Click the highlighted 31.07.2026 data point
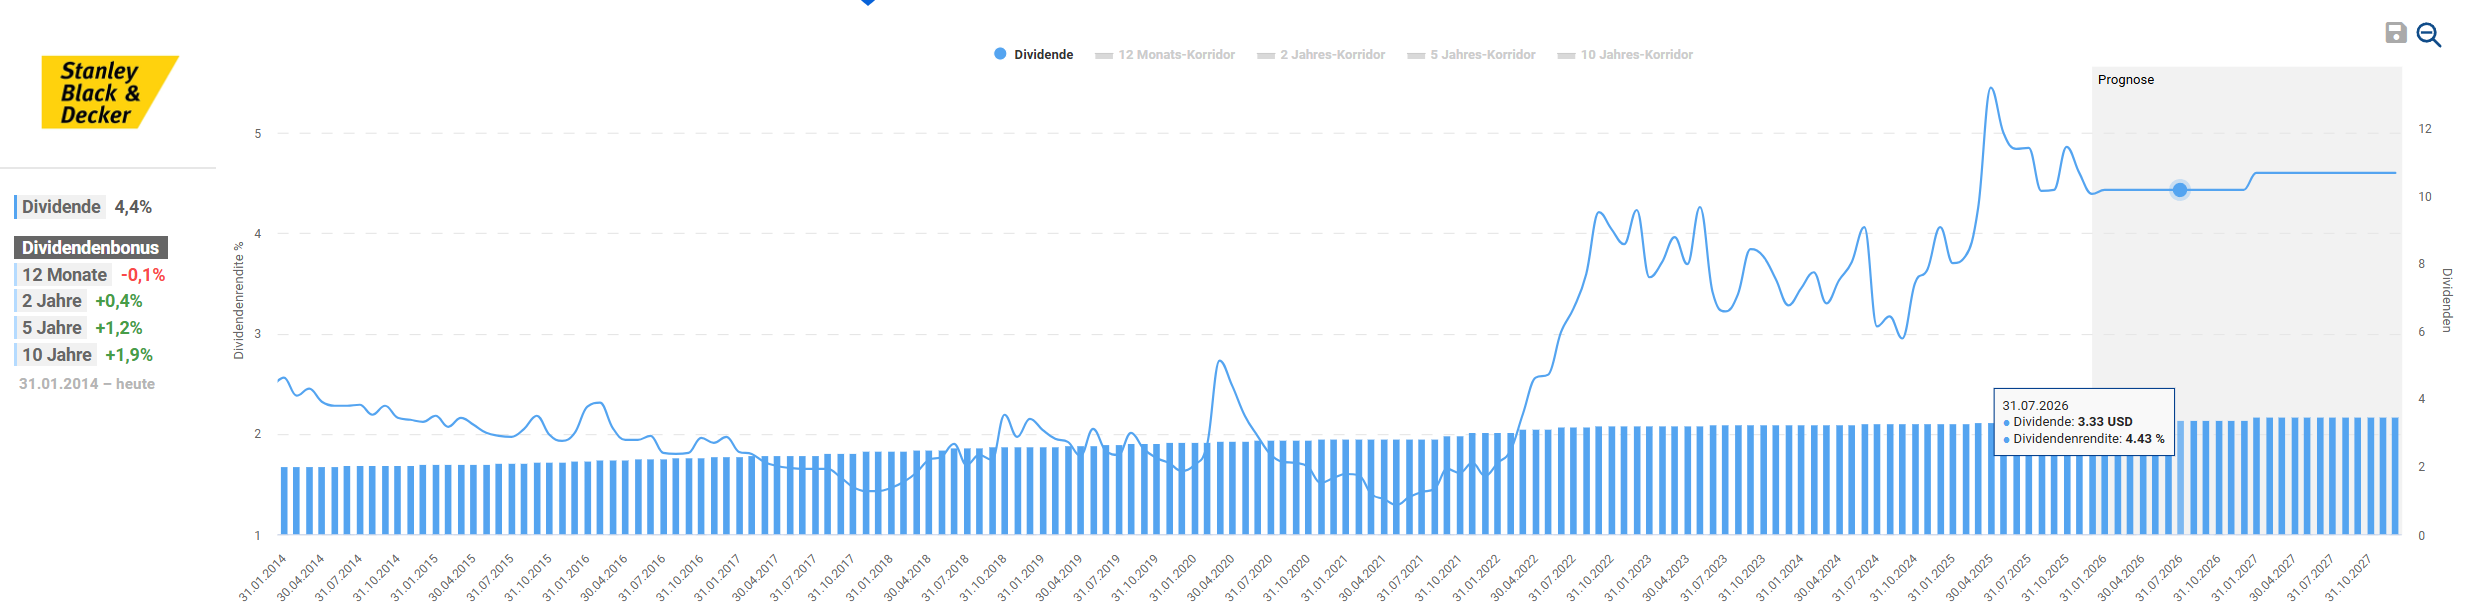Viewport: 2468px width, 615px height. pyautogui.click(x=2180, y=190)
